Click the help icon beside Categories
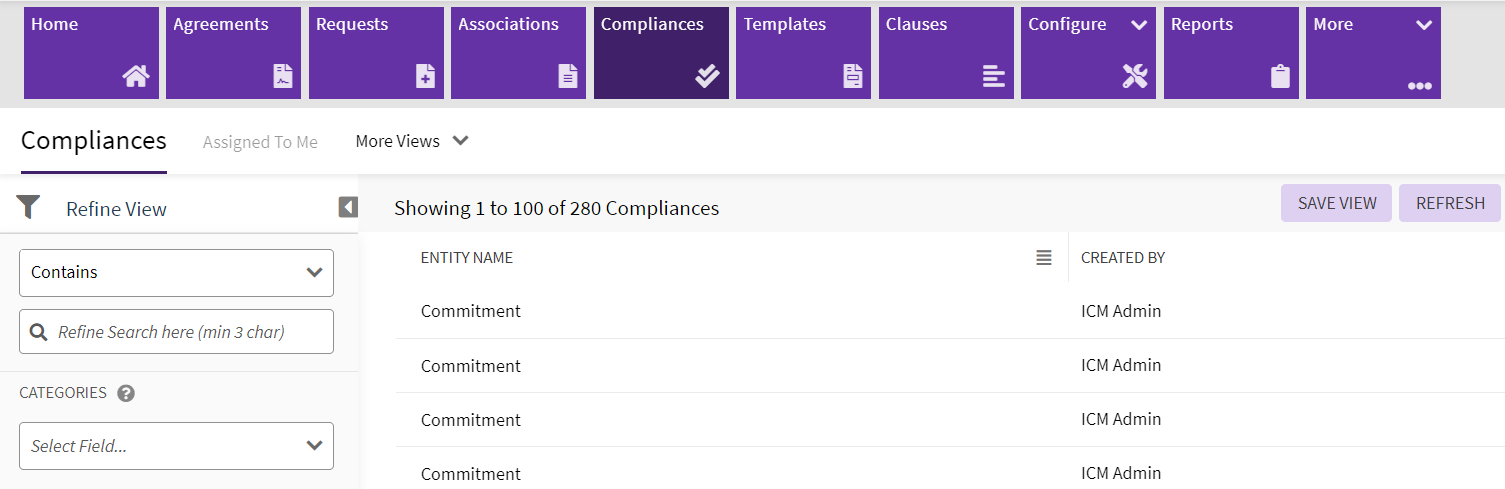 pos(126,393)
